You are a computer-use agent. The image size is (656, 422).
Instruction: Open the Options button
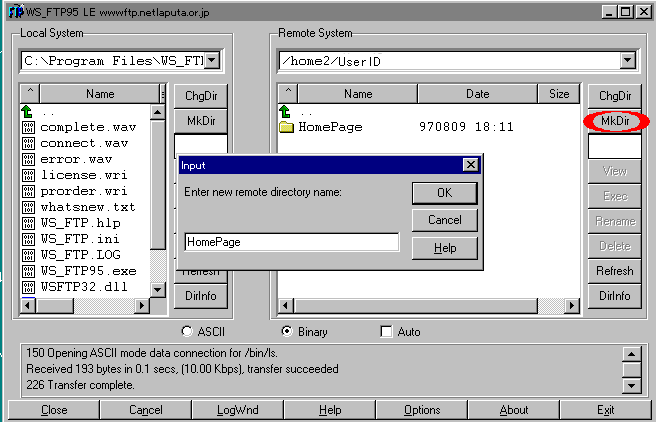(422, 410)
